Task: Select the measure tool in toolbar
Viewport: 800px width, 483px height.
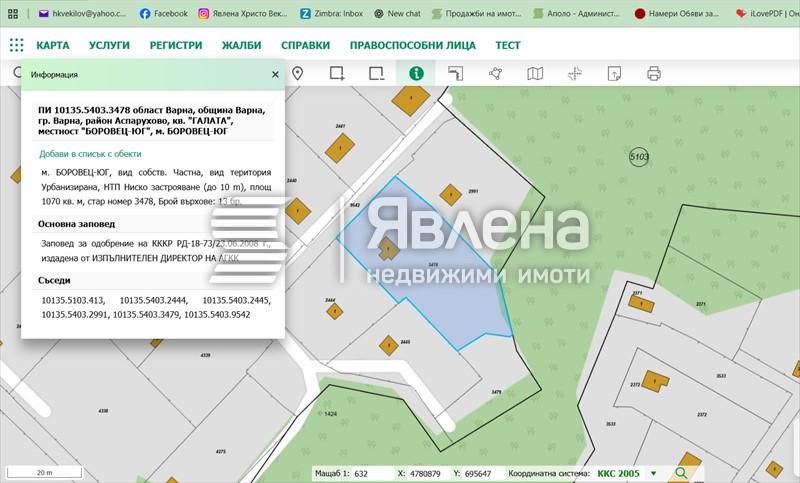Action: [455, 73]
